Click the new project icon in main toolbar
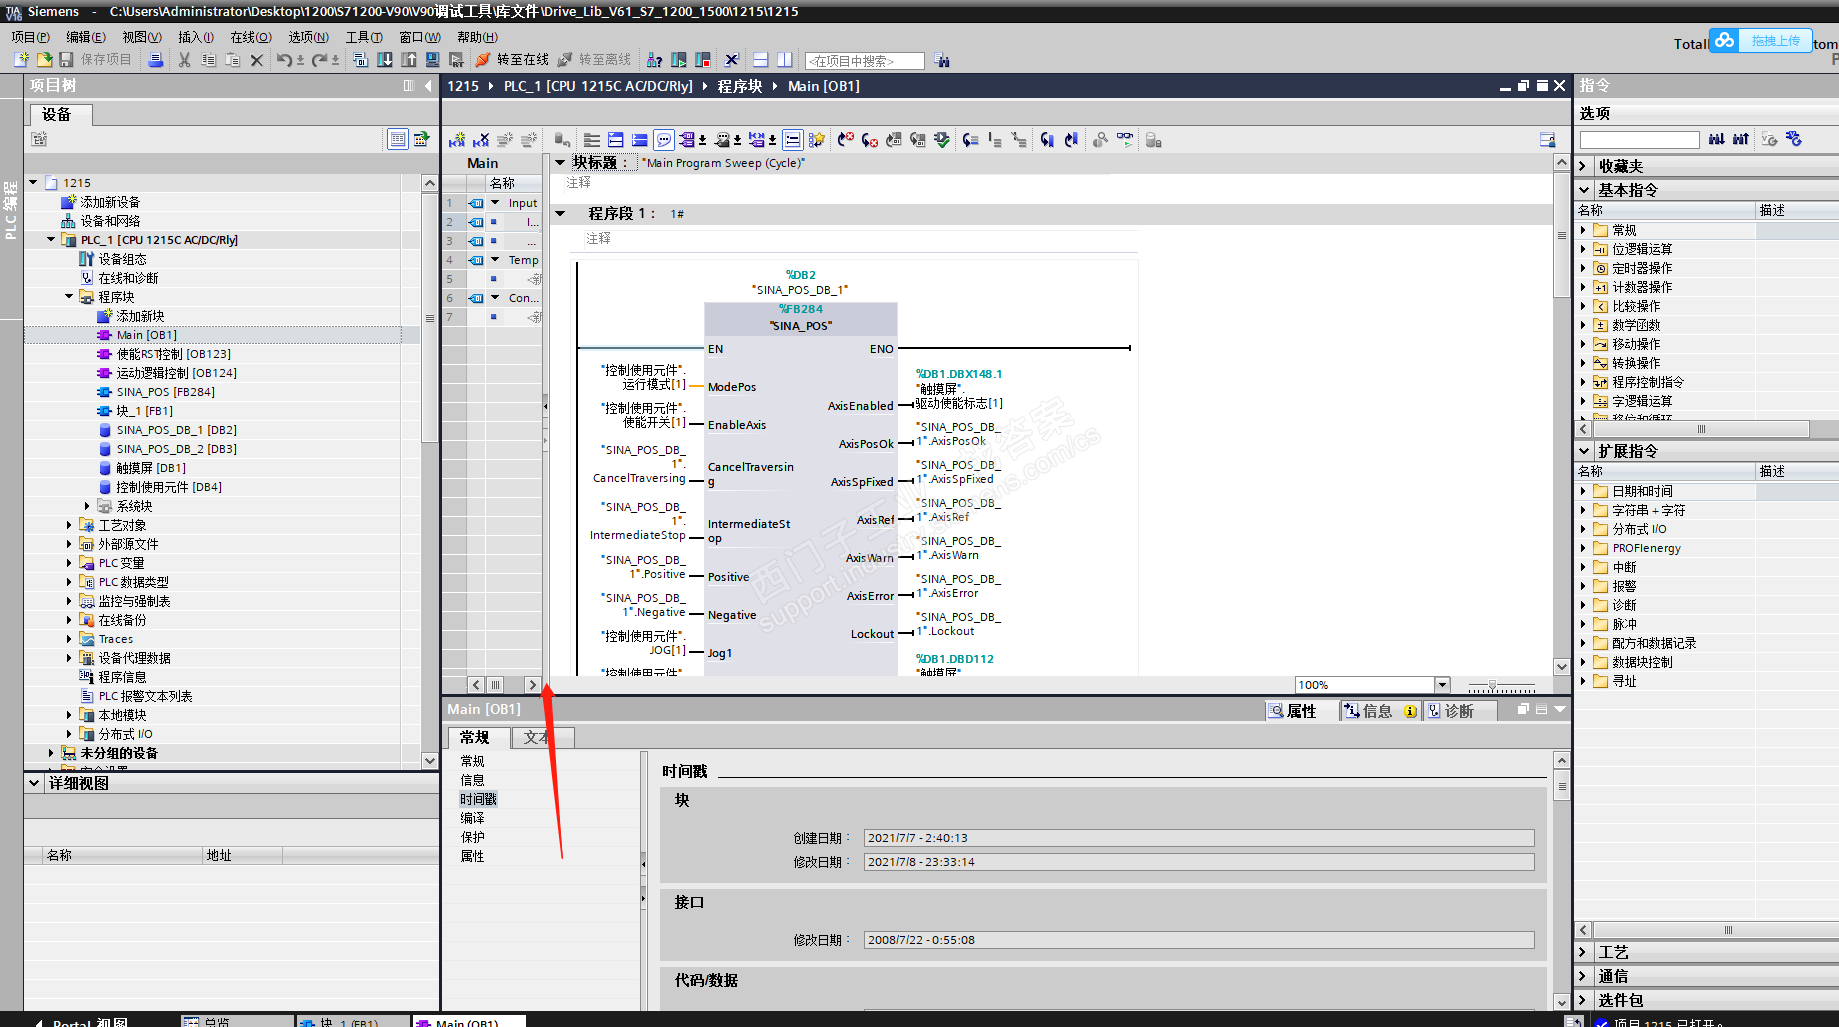The height and width of the screenshot is (1027, 1839). point(21,60)
